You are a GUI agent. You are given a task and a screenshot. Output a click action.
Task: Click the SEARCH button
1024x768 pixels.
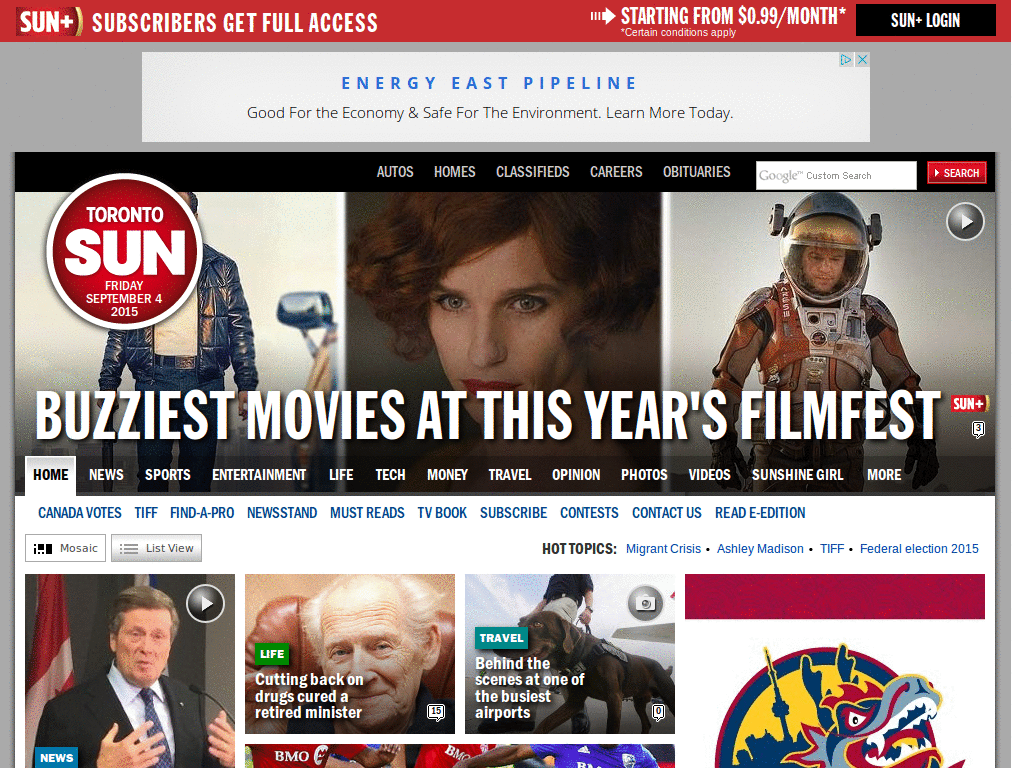(957, 173)
